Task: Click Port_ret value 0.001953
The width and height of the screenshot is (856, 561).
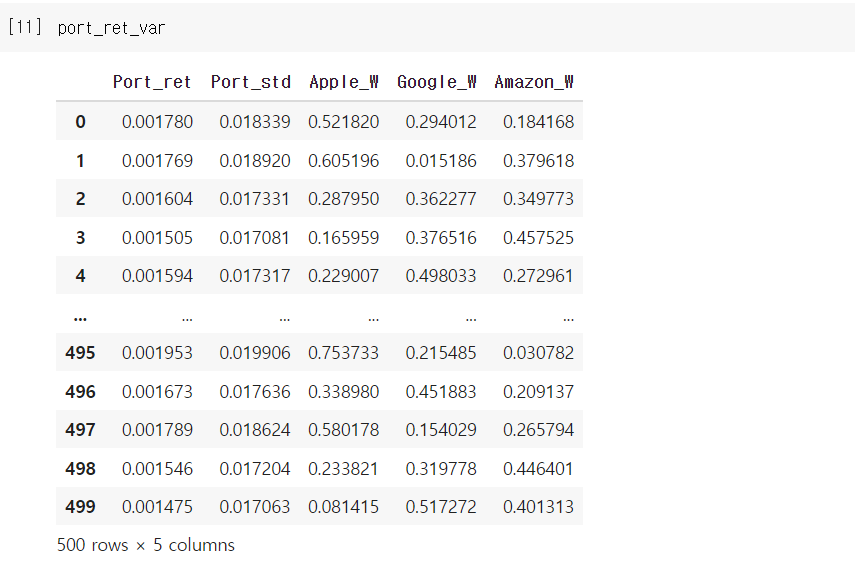Action: (x=157, y=353)
